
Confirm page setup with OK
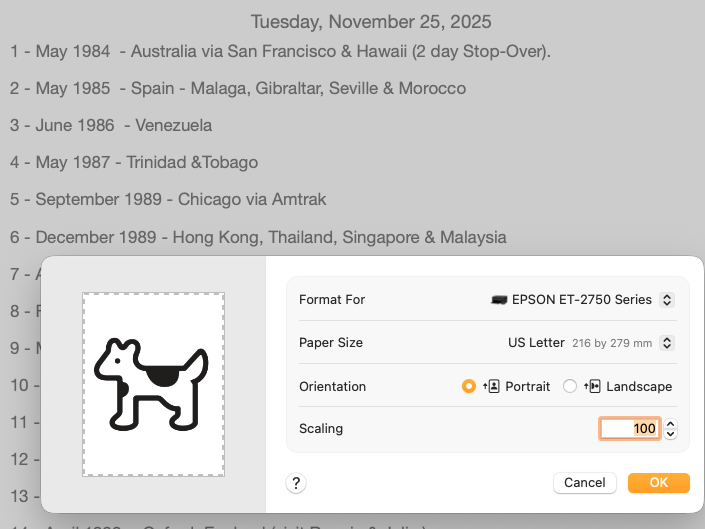pyautogui.click(x=658, y=483)
